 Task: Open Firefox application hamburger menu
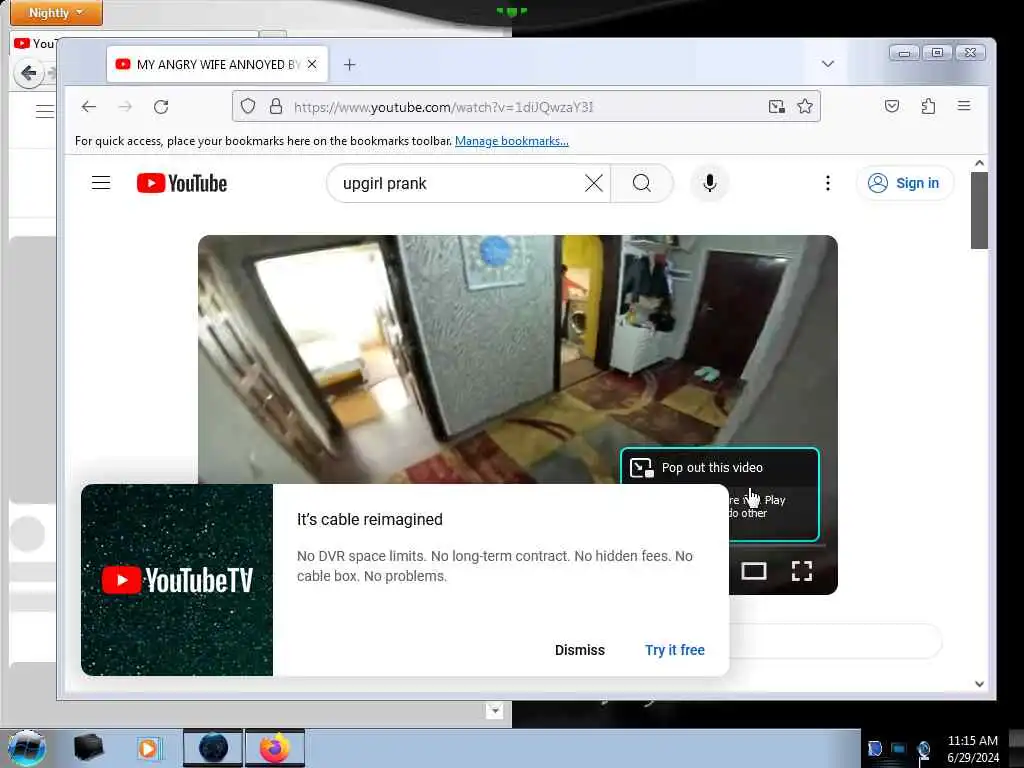[x=964, y=106]
